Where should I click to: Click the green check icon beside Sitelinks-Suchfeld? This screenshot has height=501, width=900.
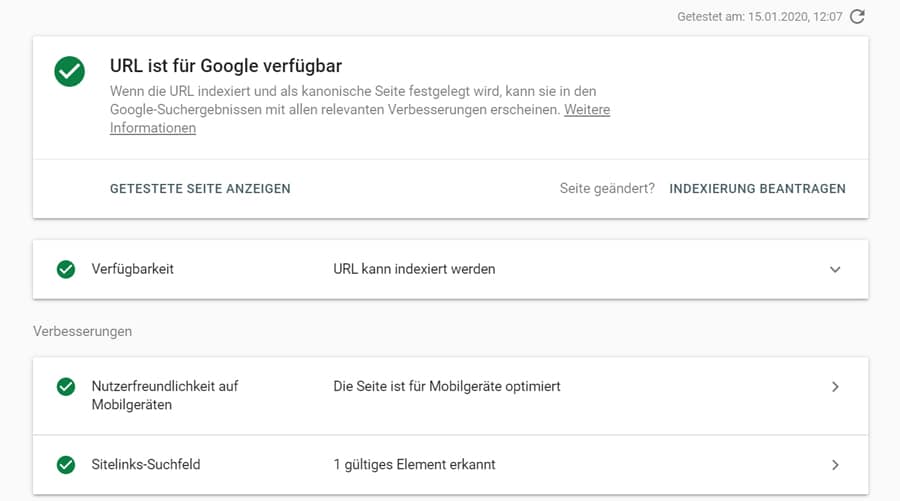point(66,465)
